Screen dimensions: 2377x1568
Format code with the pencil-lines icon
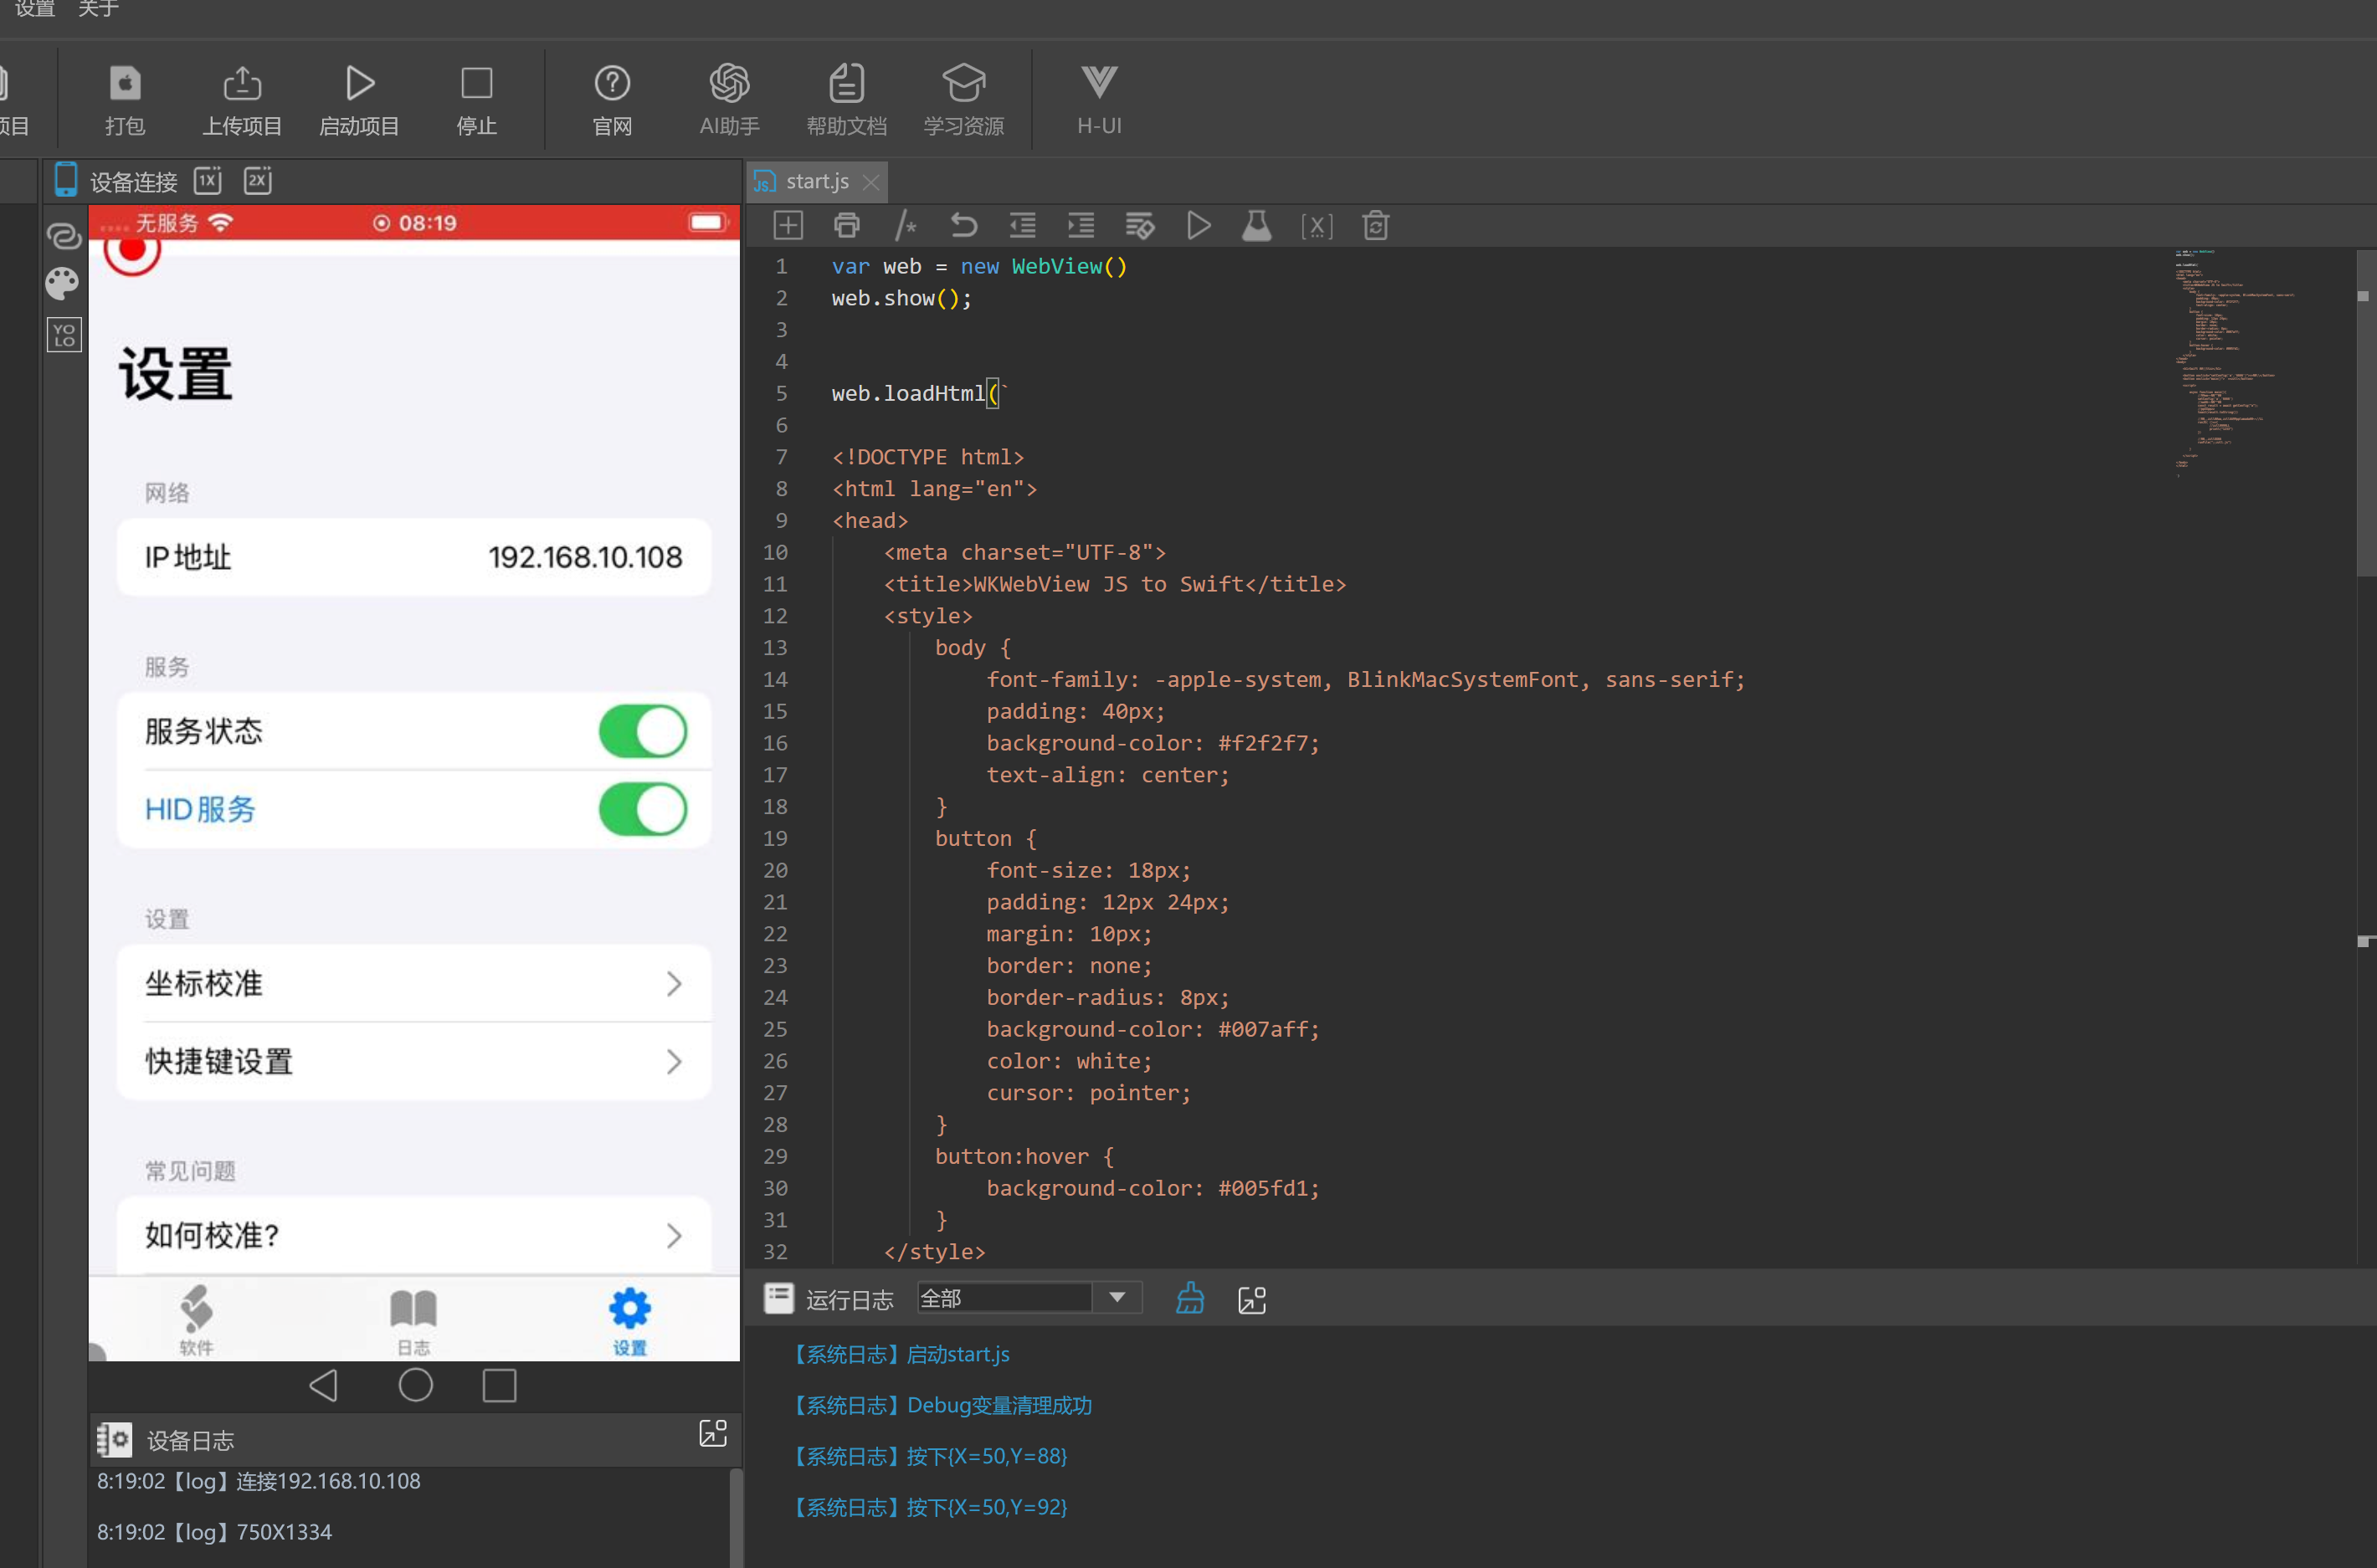(1140, 225)
